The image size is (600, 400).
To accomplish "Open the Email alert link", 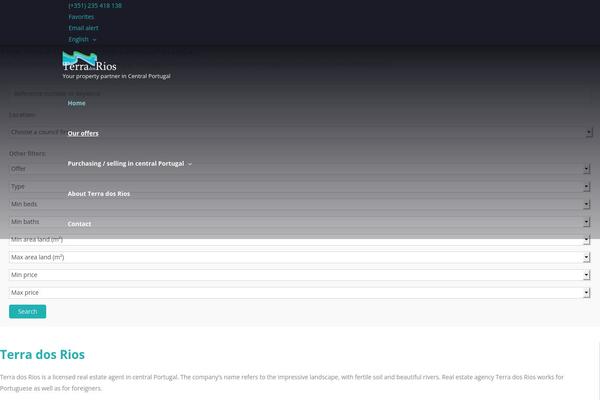I will 83,28.
